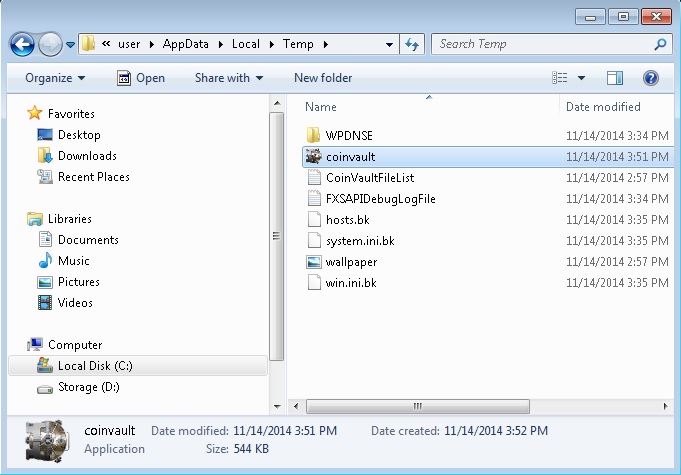Open the address bar history dropdown
The height and width of the screenshot is (475, 681).
389,44
